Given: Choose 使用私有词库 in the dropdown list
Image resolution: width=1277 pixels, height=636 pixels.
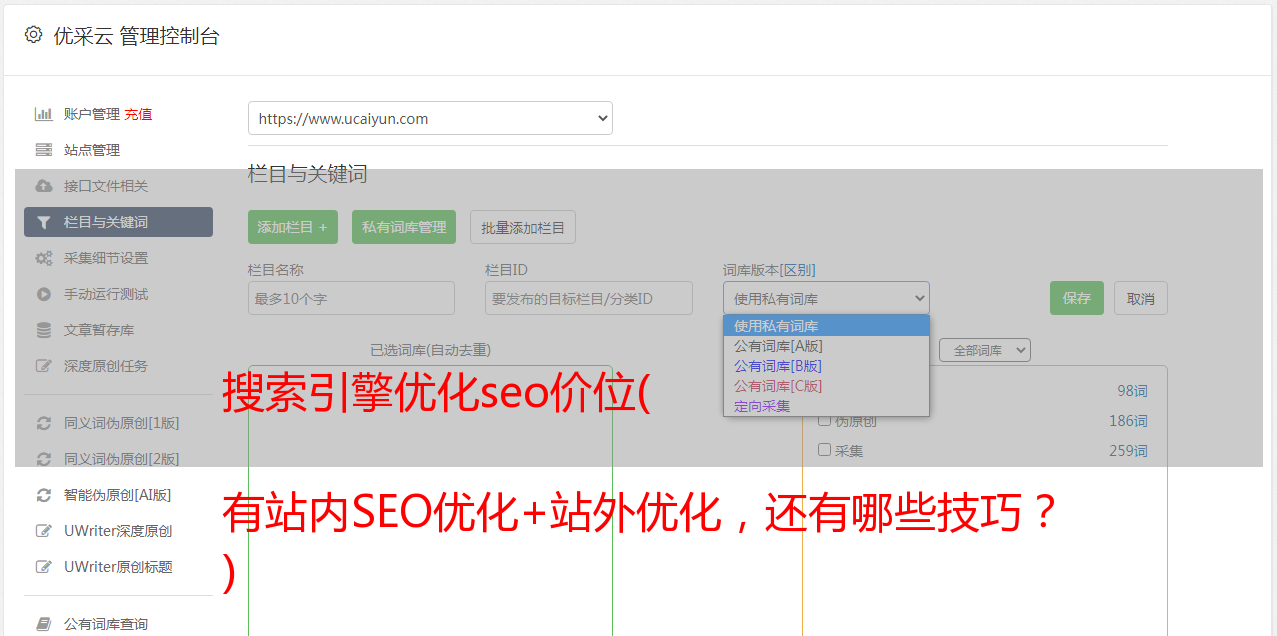Looking at the screenshot, I should tap(826, 326).
